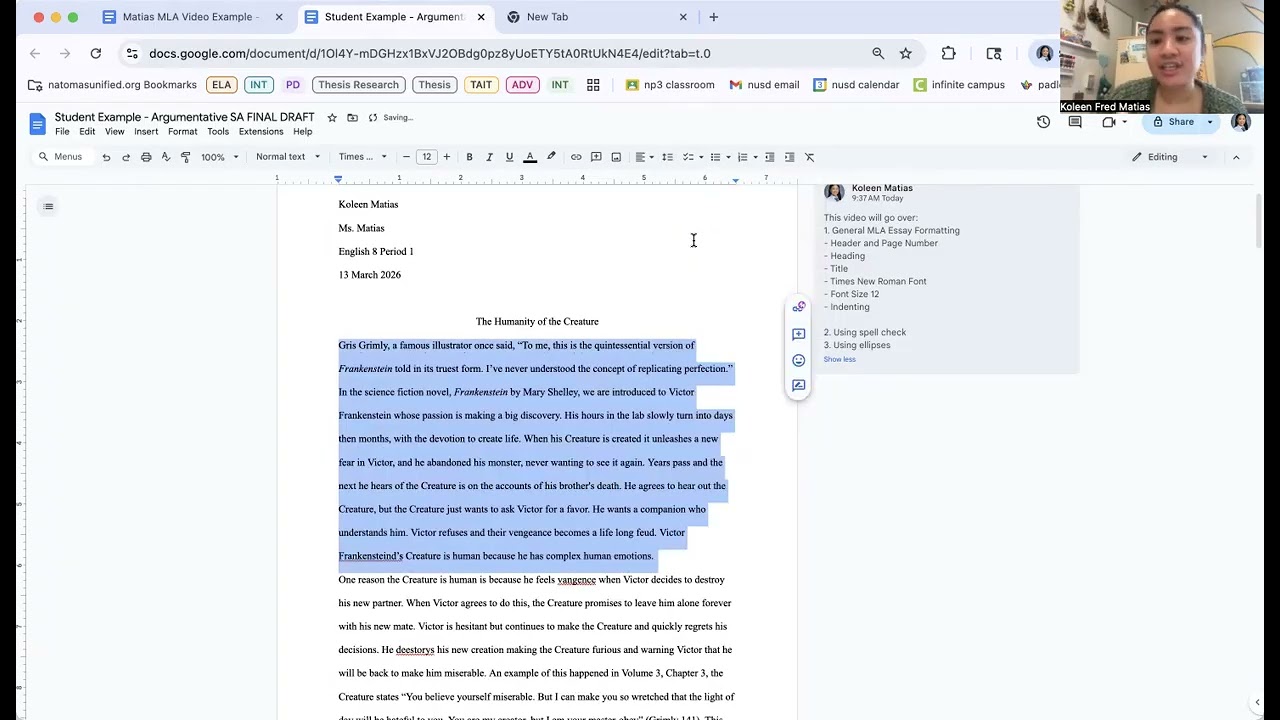The image size is (1280, 720).
Task: Open a new browser tab
Action: pyautogui.click(x=713, y=17)
